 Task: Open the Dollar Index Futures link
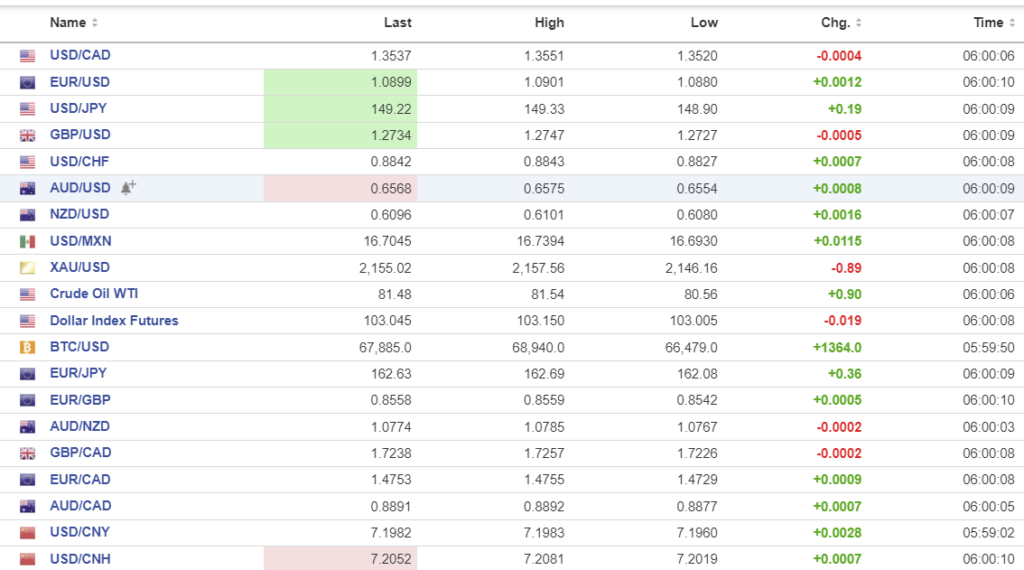(114, 320)
